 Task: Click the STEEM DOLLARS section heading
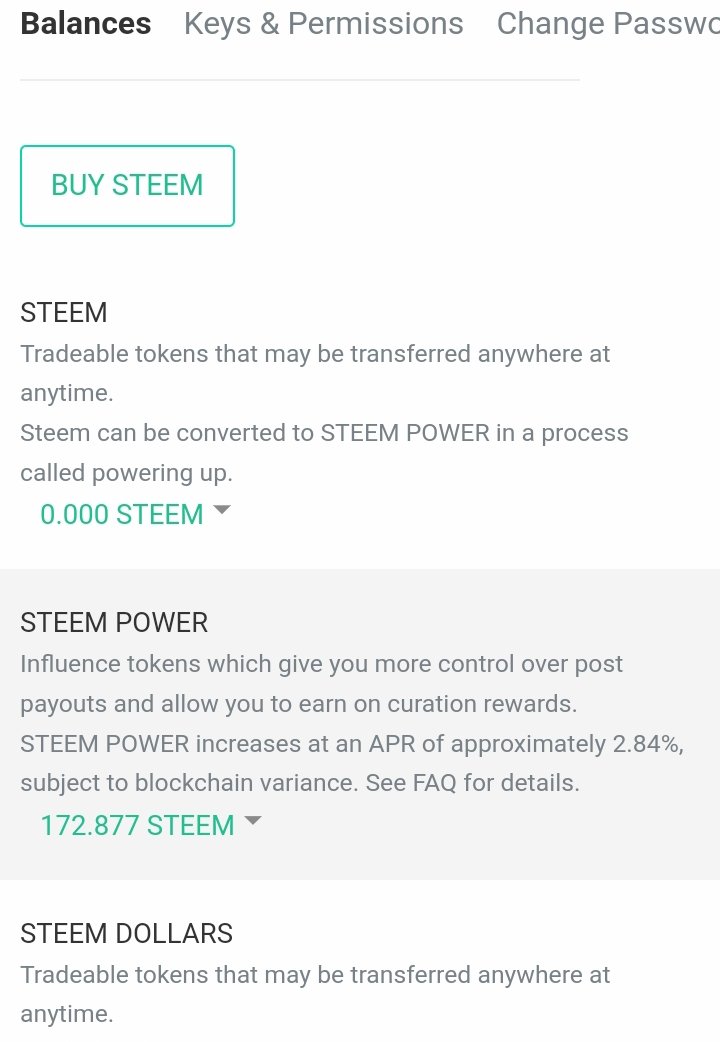pos(126,933)
